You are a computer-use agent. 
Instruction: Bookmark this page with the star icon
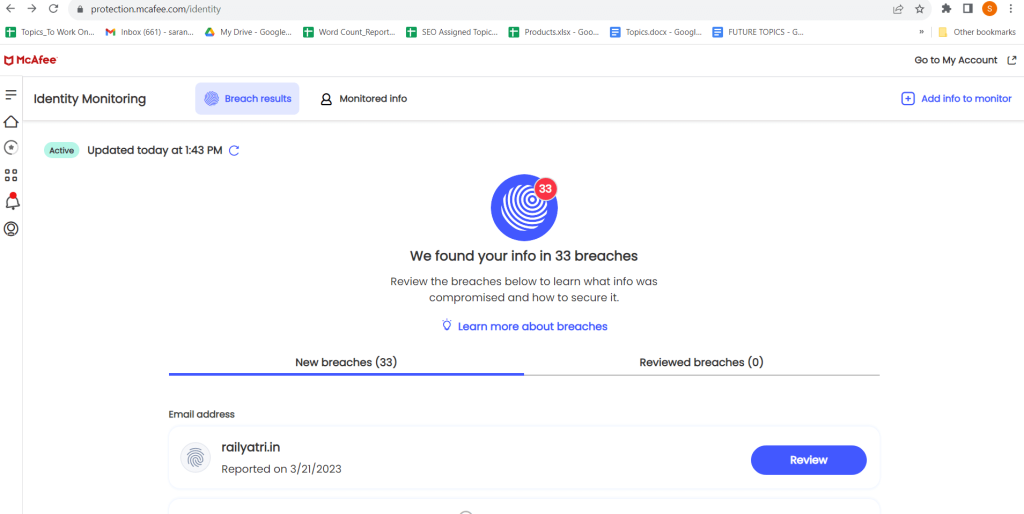coord(920,9)
